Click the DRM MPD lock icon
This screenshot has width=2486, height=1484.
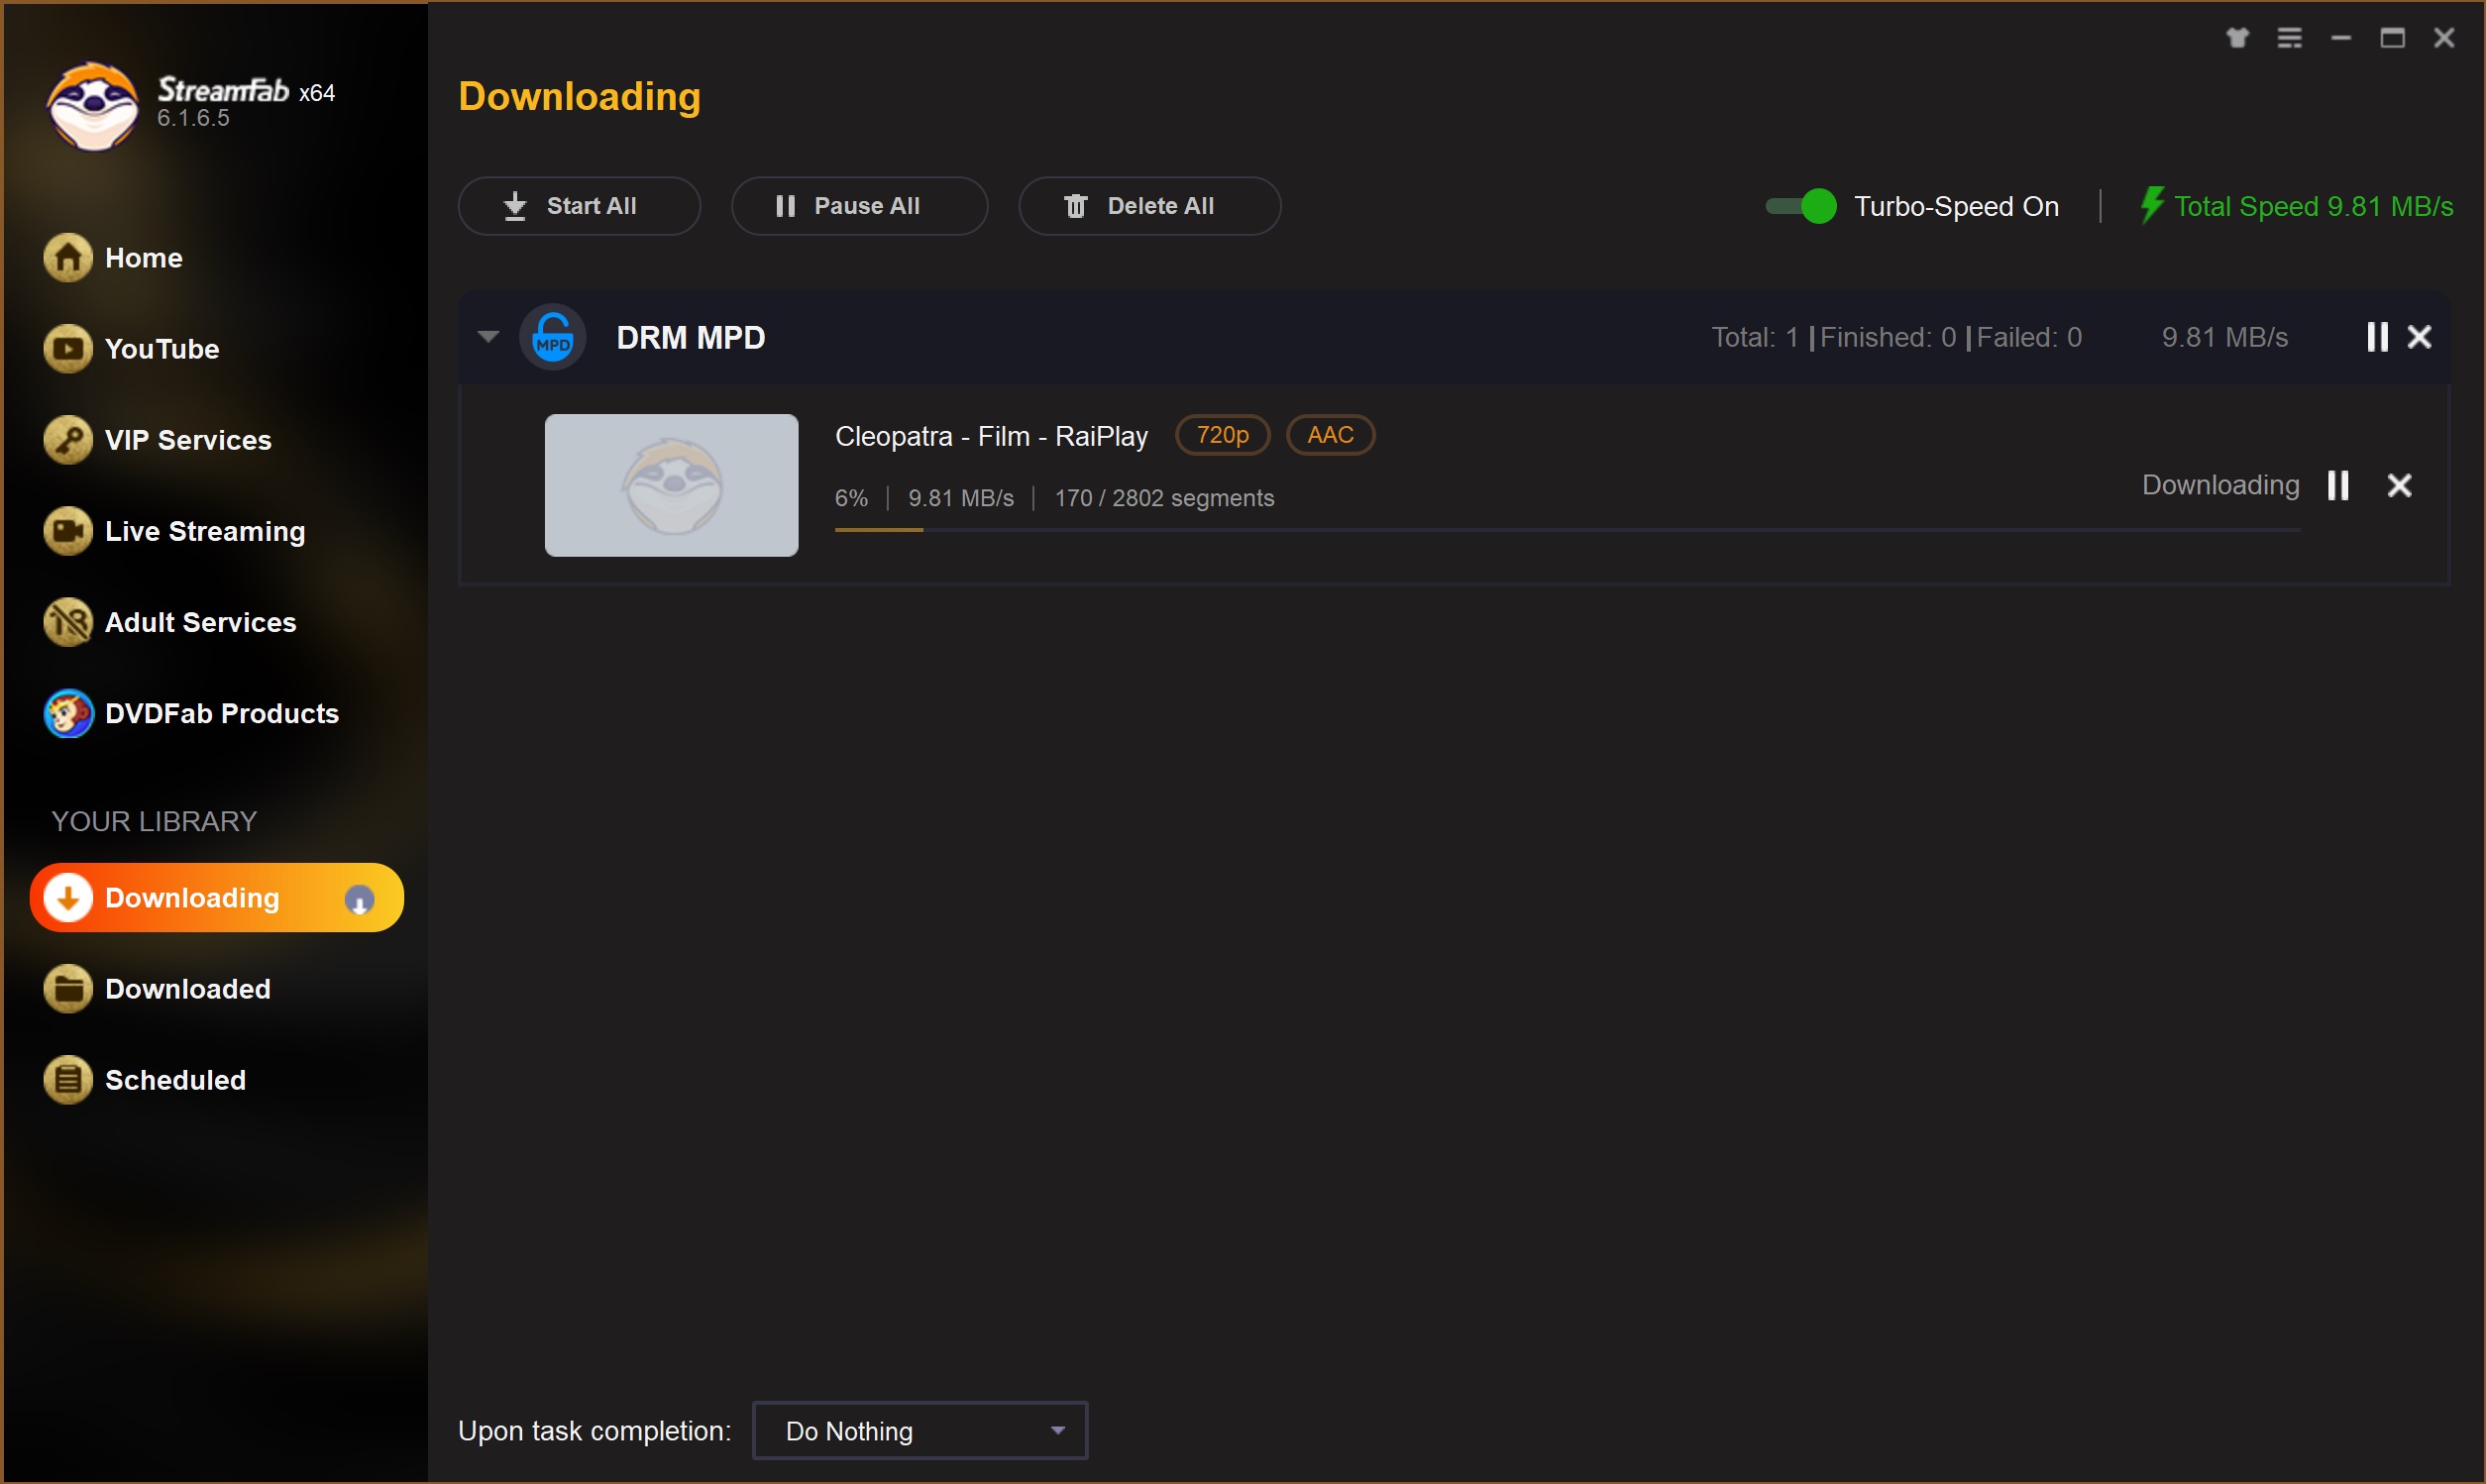click(x=553, y=337)
